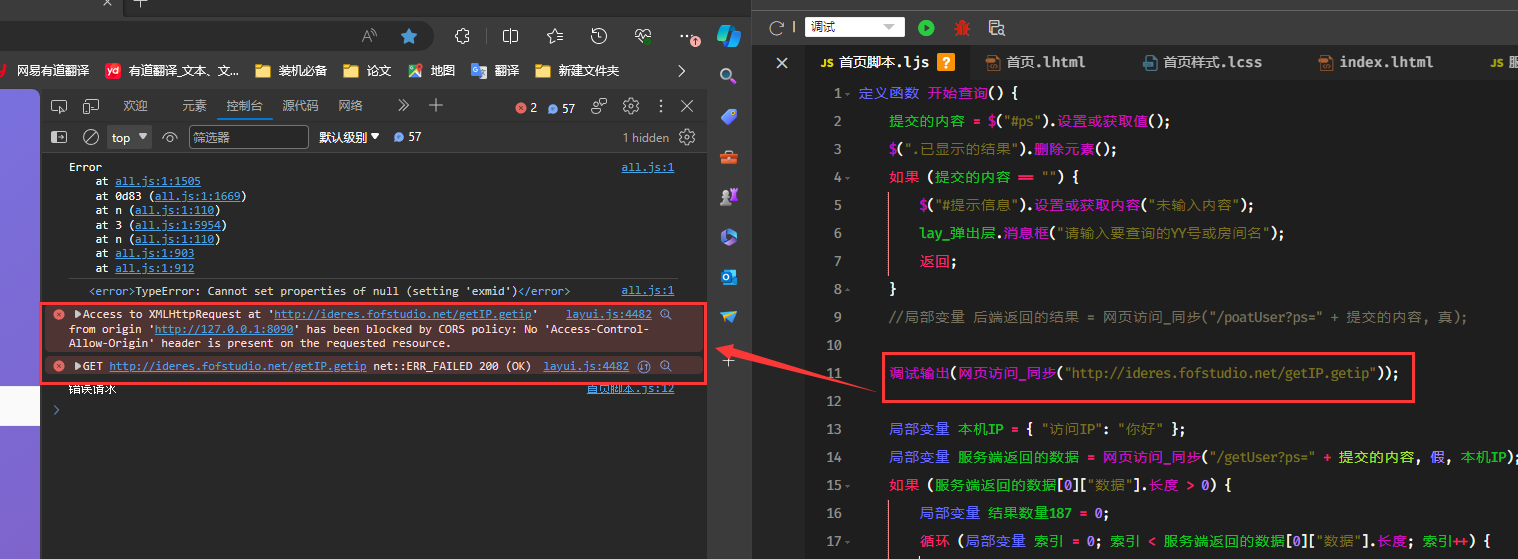Open the 调试 mode dropdown in IDE
This screenshot has height=559, width=1518.
click(x=855, y=27)
